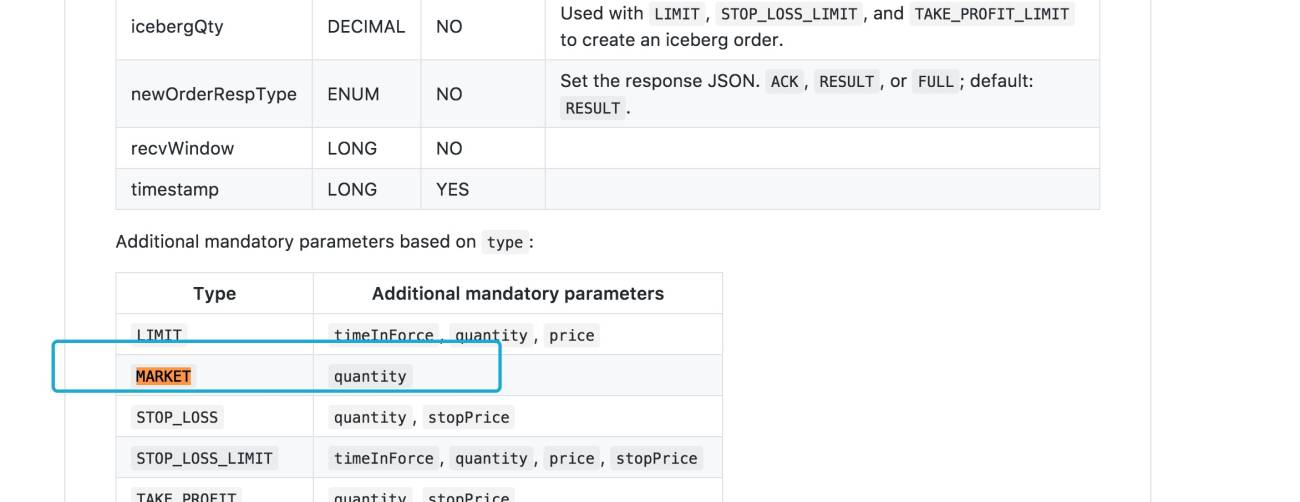This screenshot has width=1300, height=502.
Task: Click the quantity code in MARKET row
Action: pos(370,376)
